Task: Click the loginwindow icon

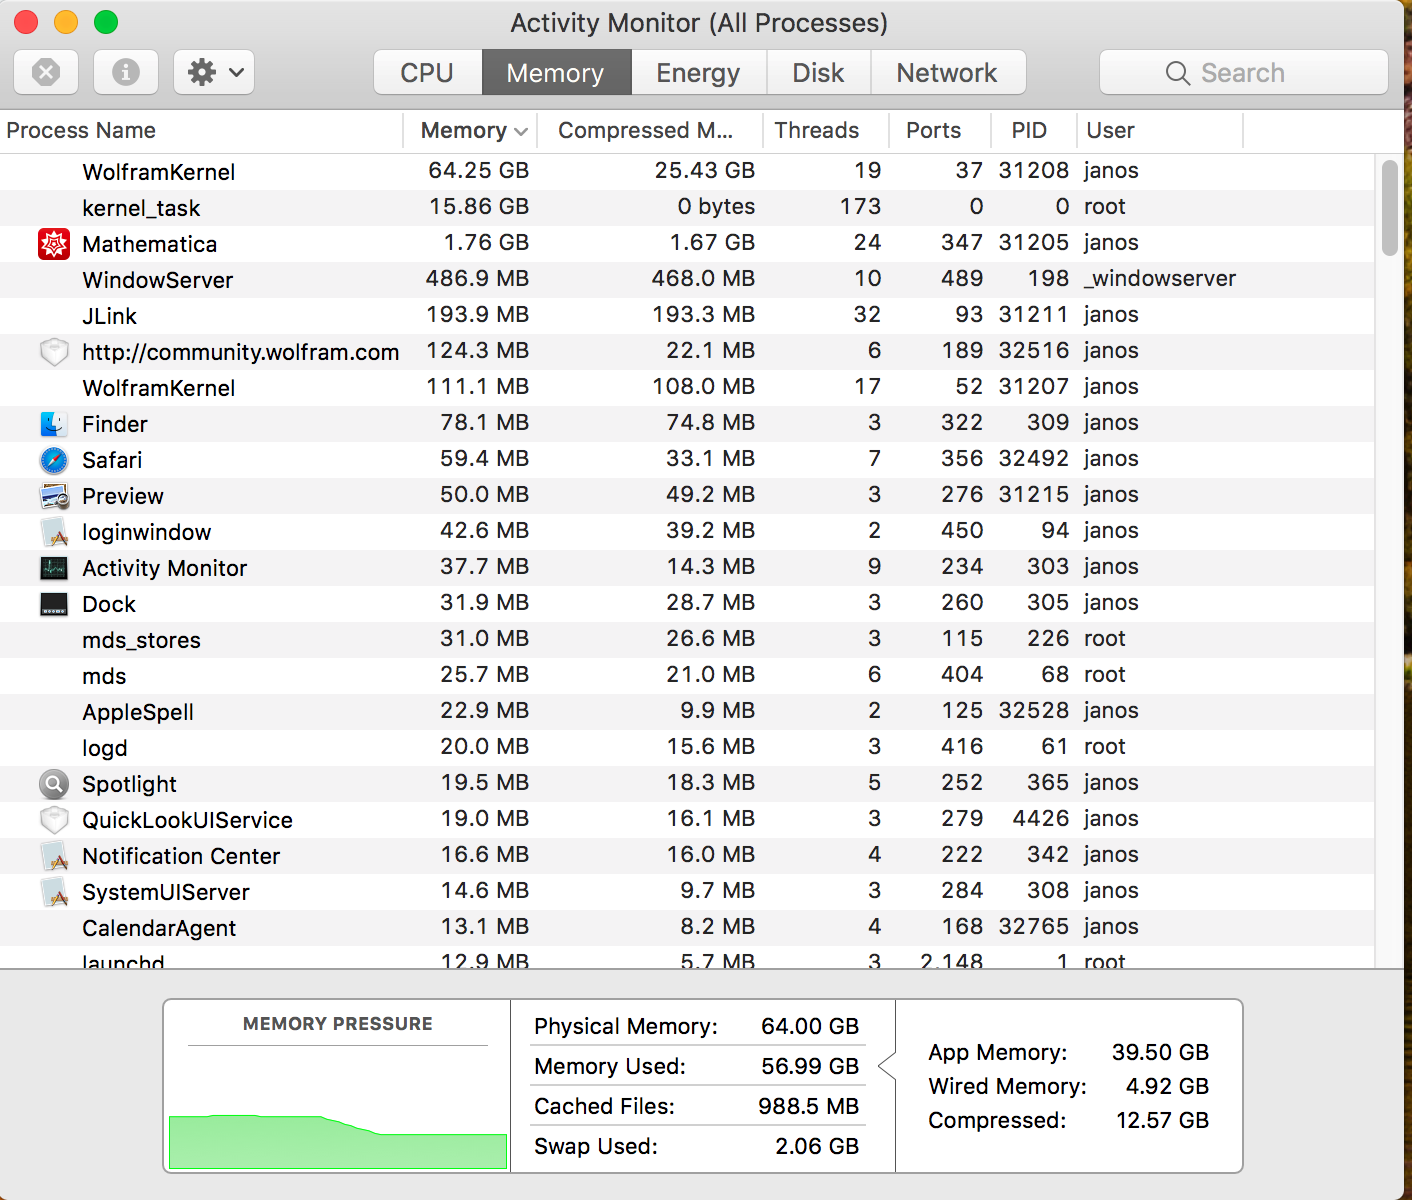Action: click(x=54, y=532)
